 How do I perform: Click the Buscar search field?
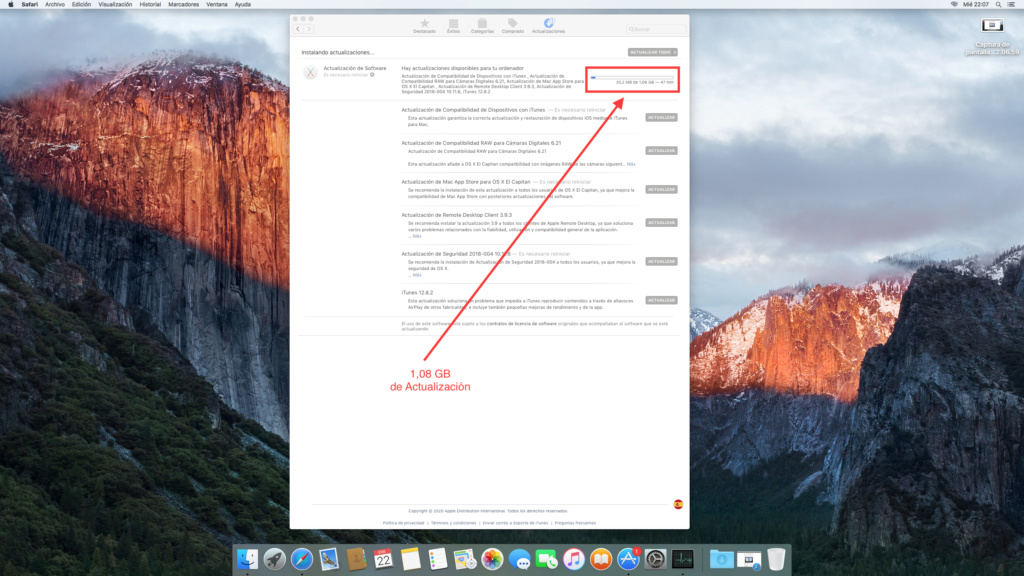click(x=655, y=29)
